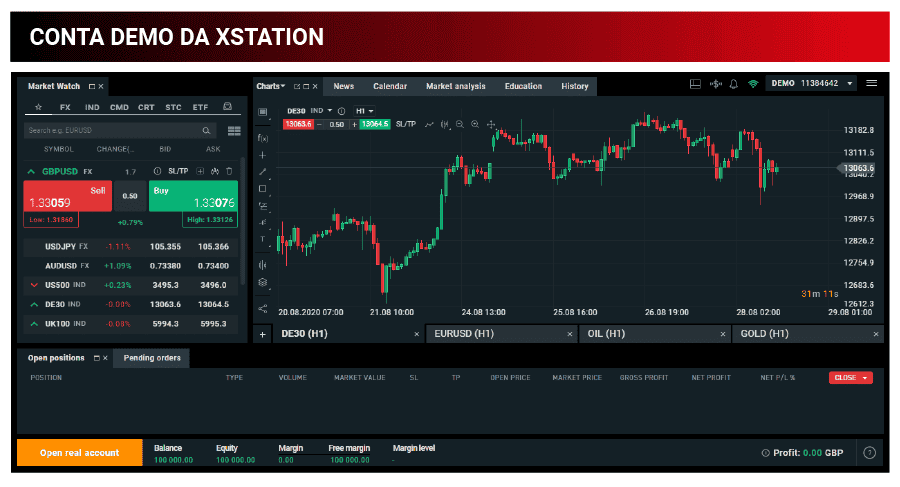Filter Market Watch by FX
Viewport: 900px width, 487px height.
click(x=65, y=107)
